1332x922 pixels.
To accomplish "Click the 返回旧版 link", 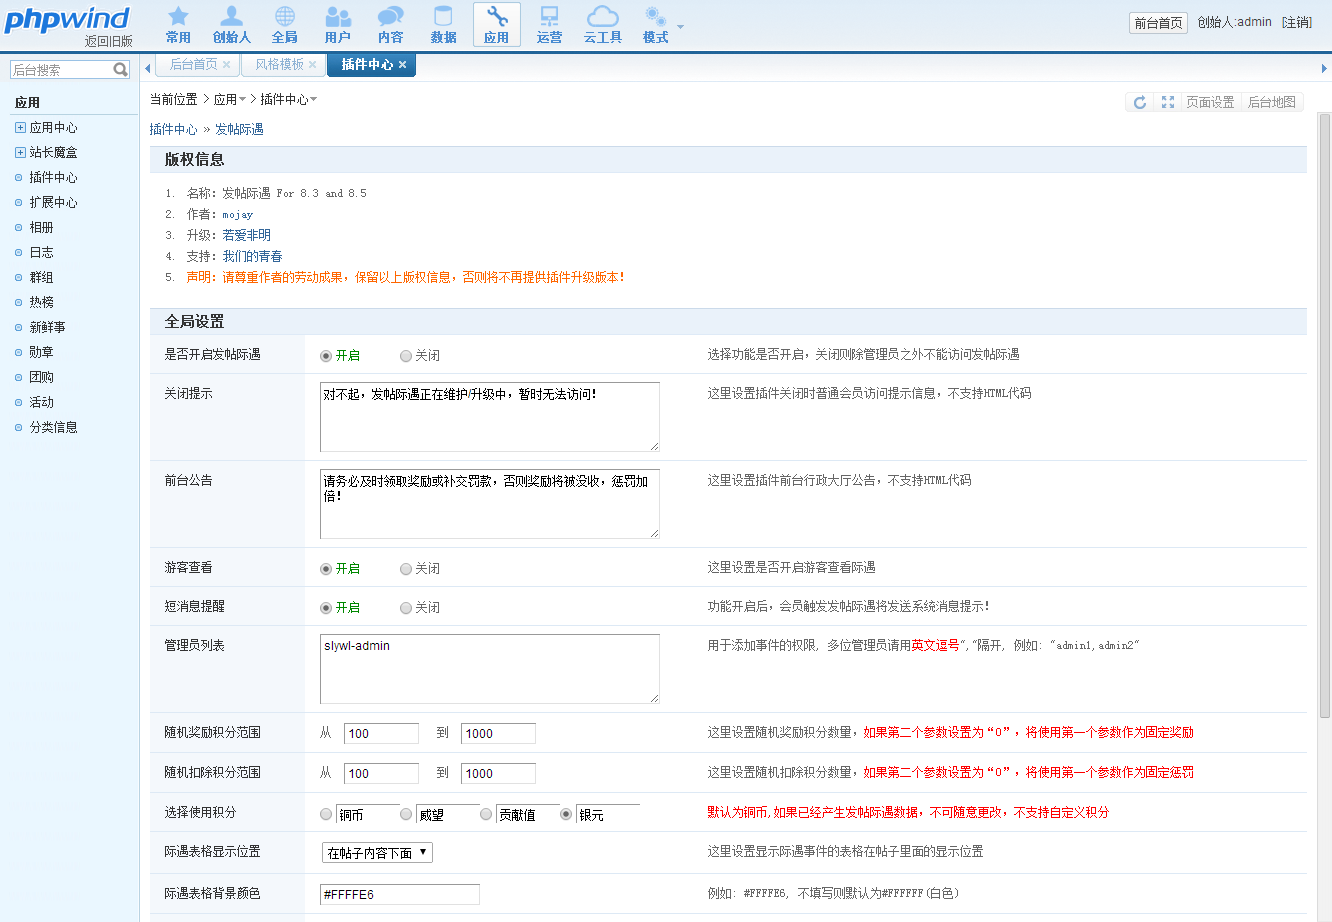I will [x=109, y=41].
